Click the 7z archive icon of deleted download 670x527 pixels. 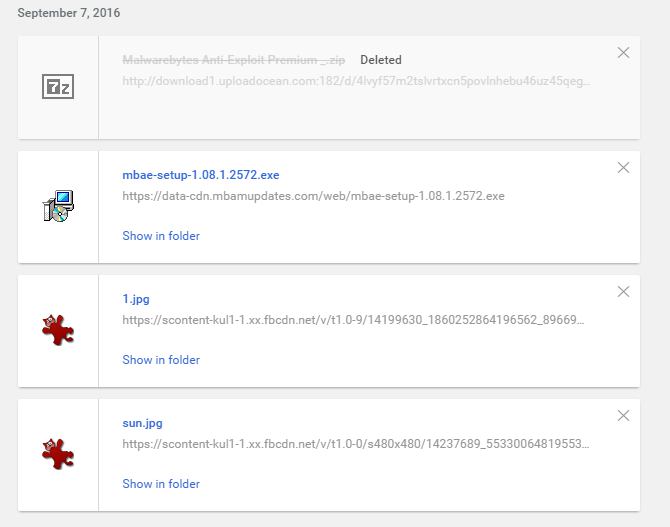coord(58,87)
